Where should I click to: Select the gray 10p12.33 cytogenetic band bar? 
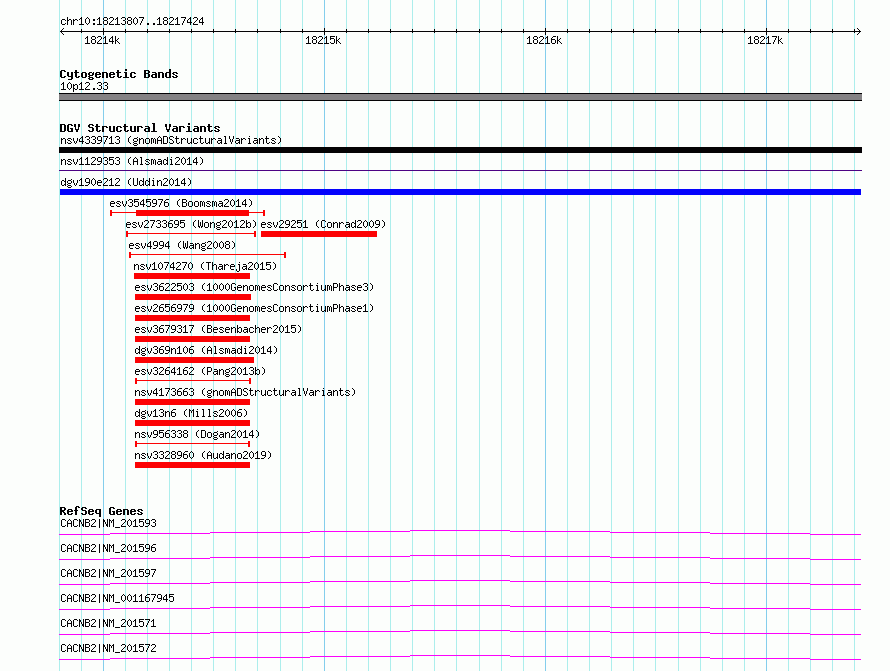coord(460,97)
